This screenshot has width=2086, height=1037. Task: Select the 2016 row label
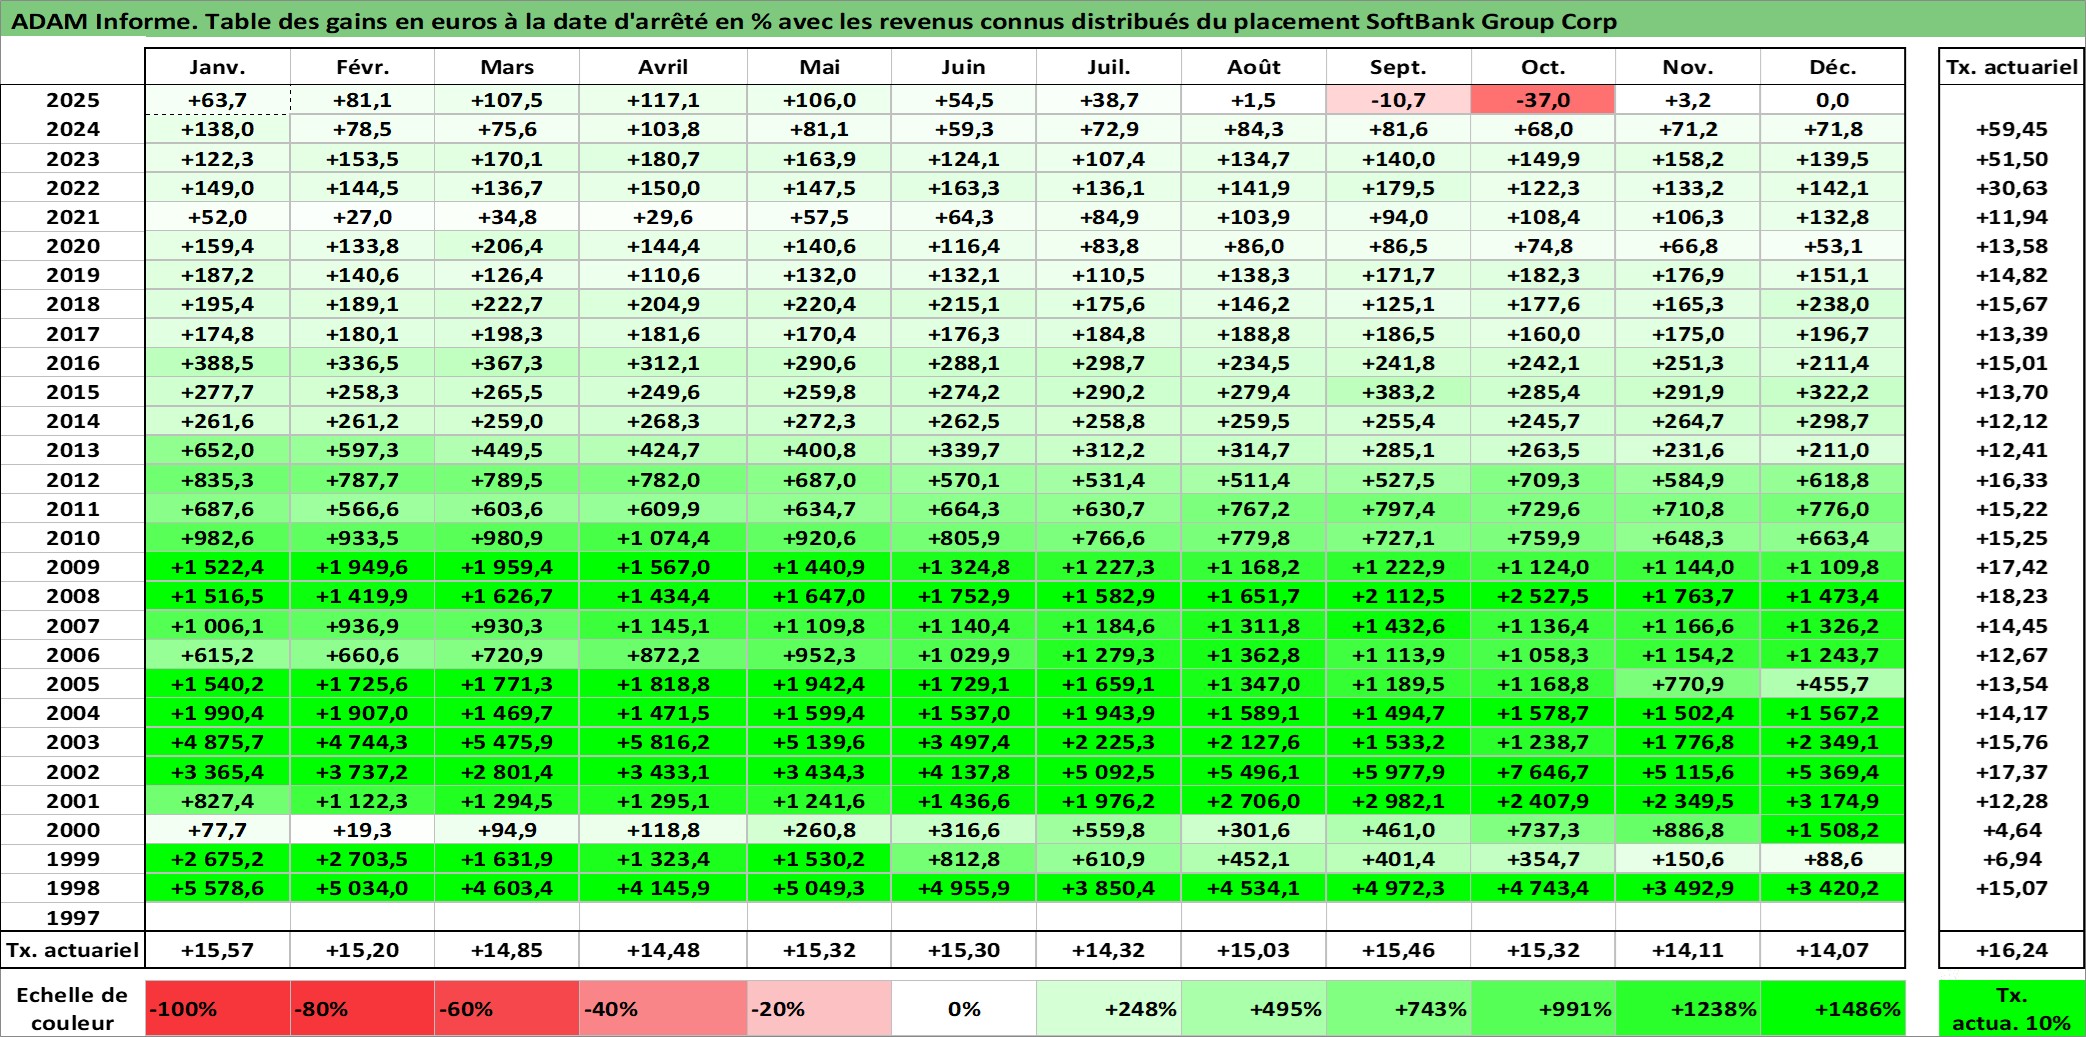(73, 363)
